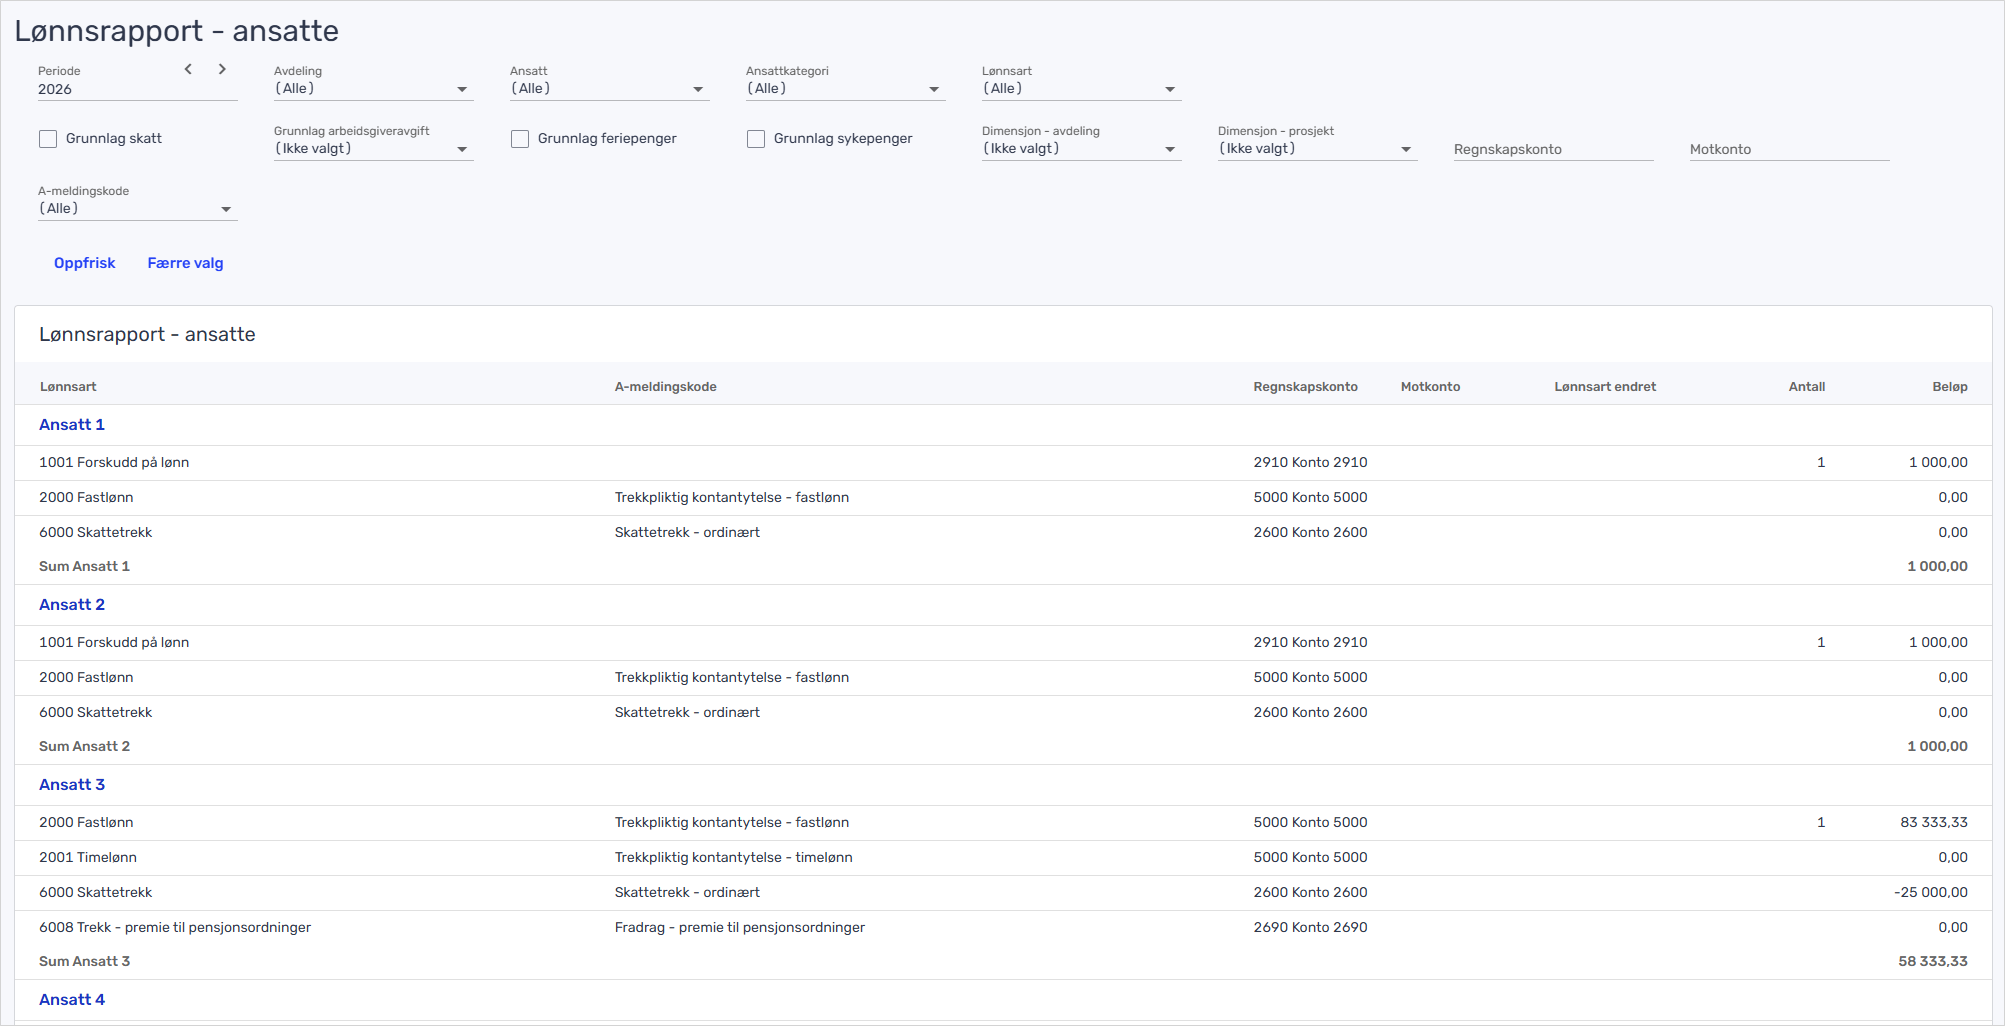
Task: Expand the A-meldingskode dropdown
Action: pos(136,209)
